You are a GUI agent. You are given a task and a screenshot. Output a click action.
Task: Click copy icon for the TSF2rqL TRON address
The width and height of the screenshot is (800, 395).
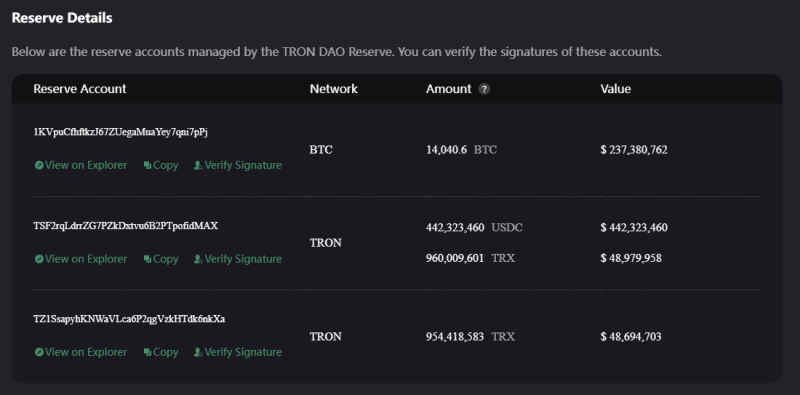147,259
